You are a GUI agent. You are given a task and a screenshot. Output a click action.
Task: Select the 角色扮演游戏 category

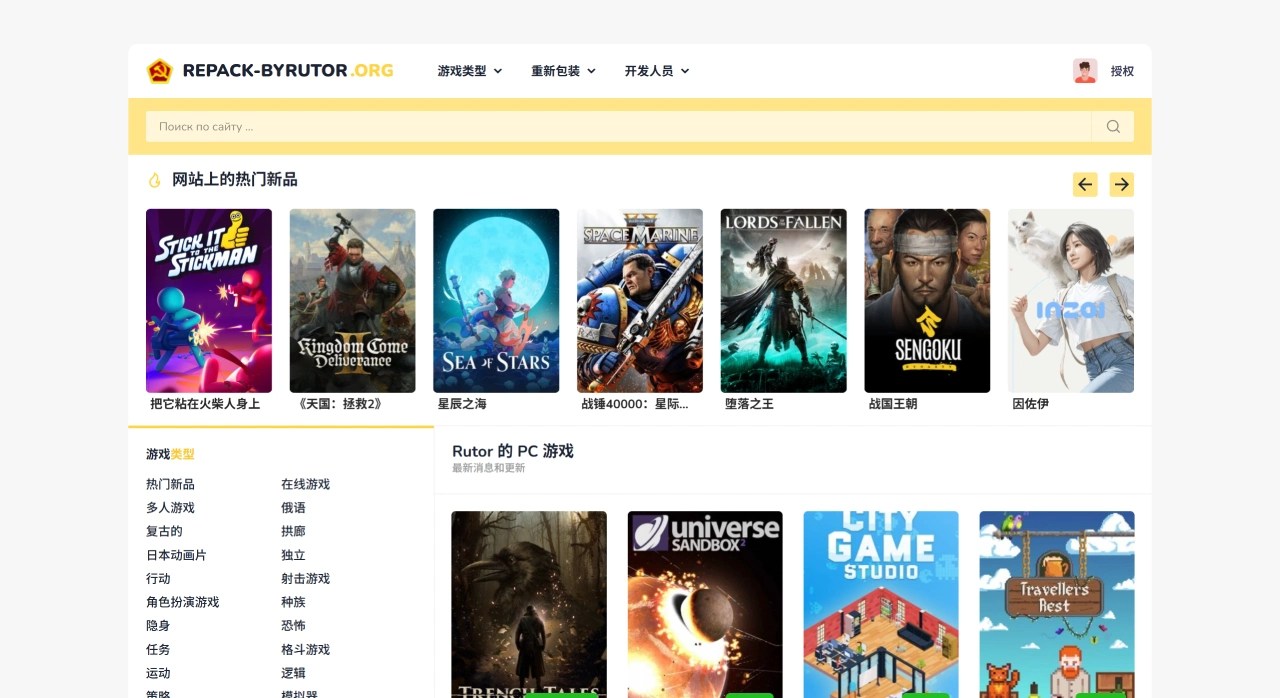pos(182,602)
